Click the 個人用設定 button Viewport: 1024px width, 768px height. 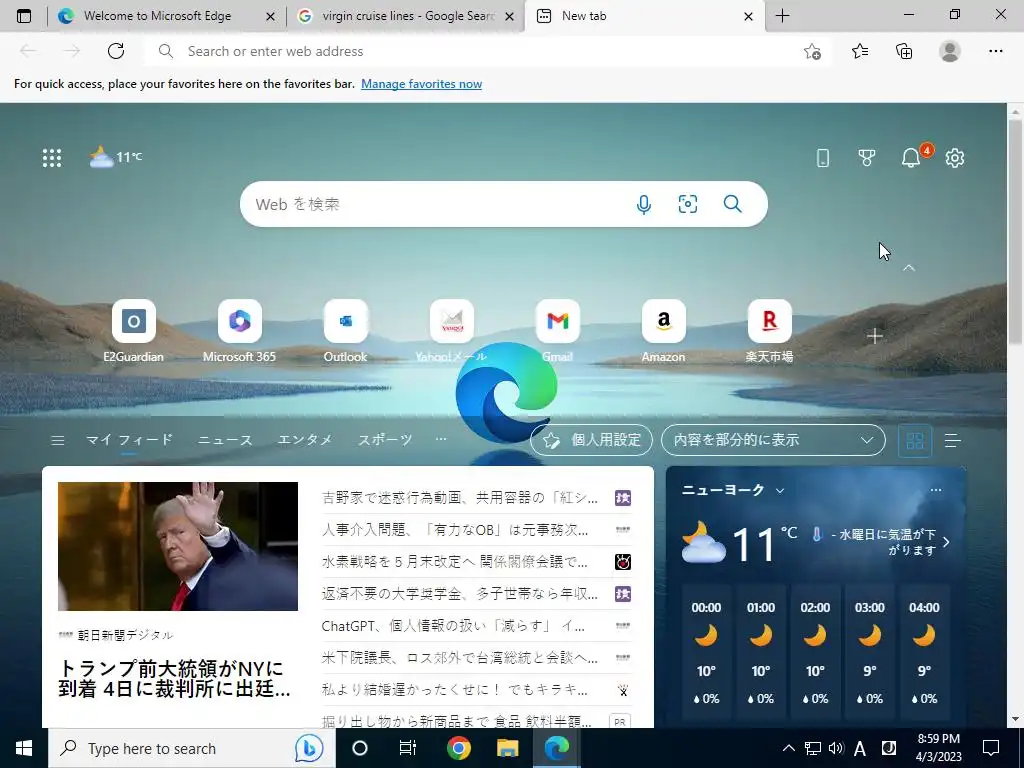592,440
